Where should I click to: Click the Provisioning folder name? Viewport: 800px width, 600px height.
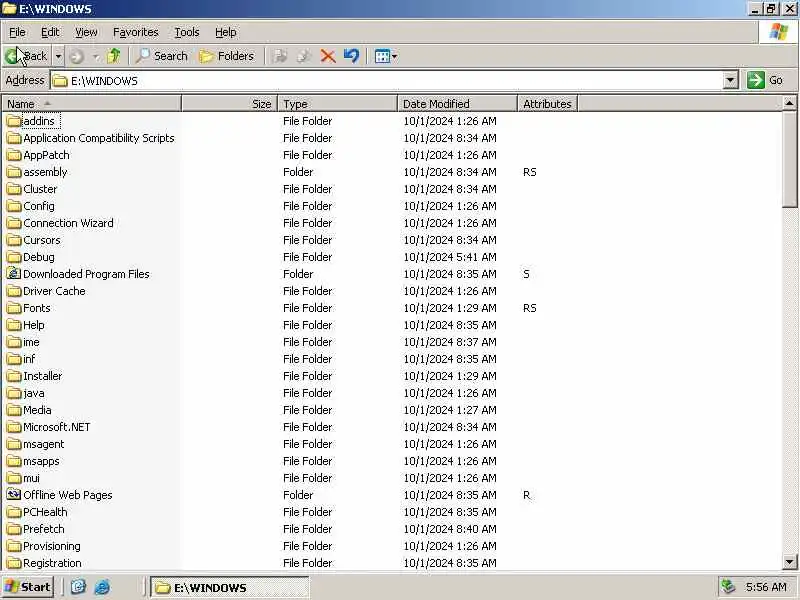tap(52, 546)
